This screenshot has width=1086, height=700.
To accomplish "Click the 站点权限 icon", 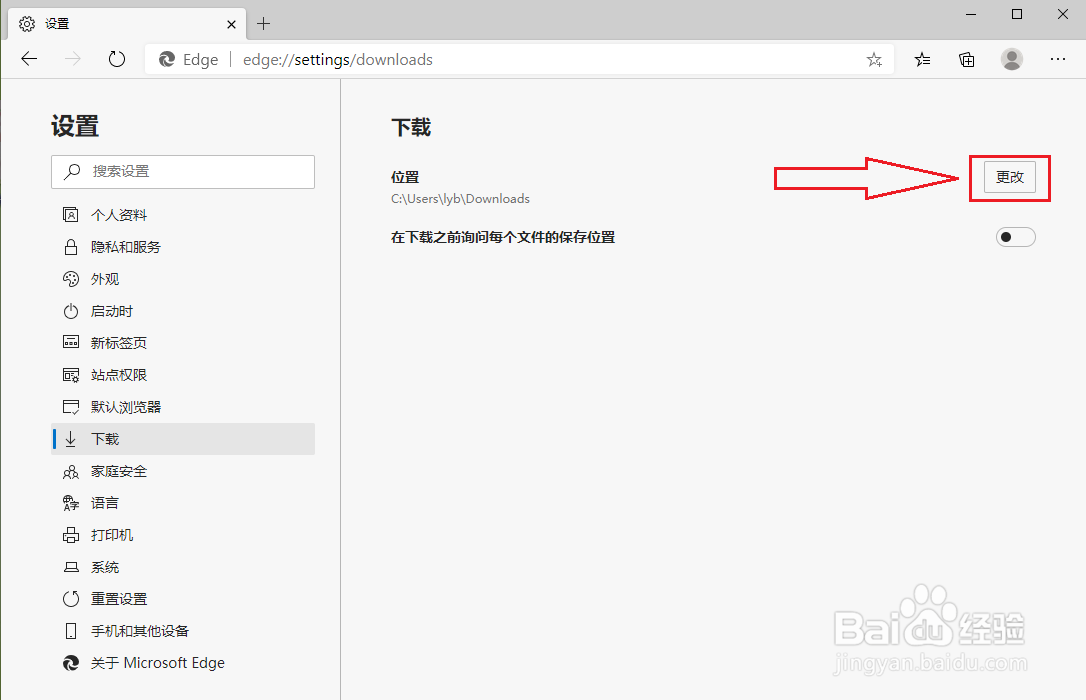I will (x=71, y=375).
